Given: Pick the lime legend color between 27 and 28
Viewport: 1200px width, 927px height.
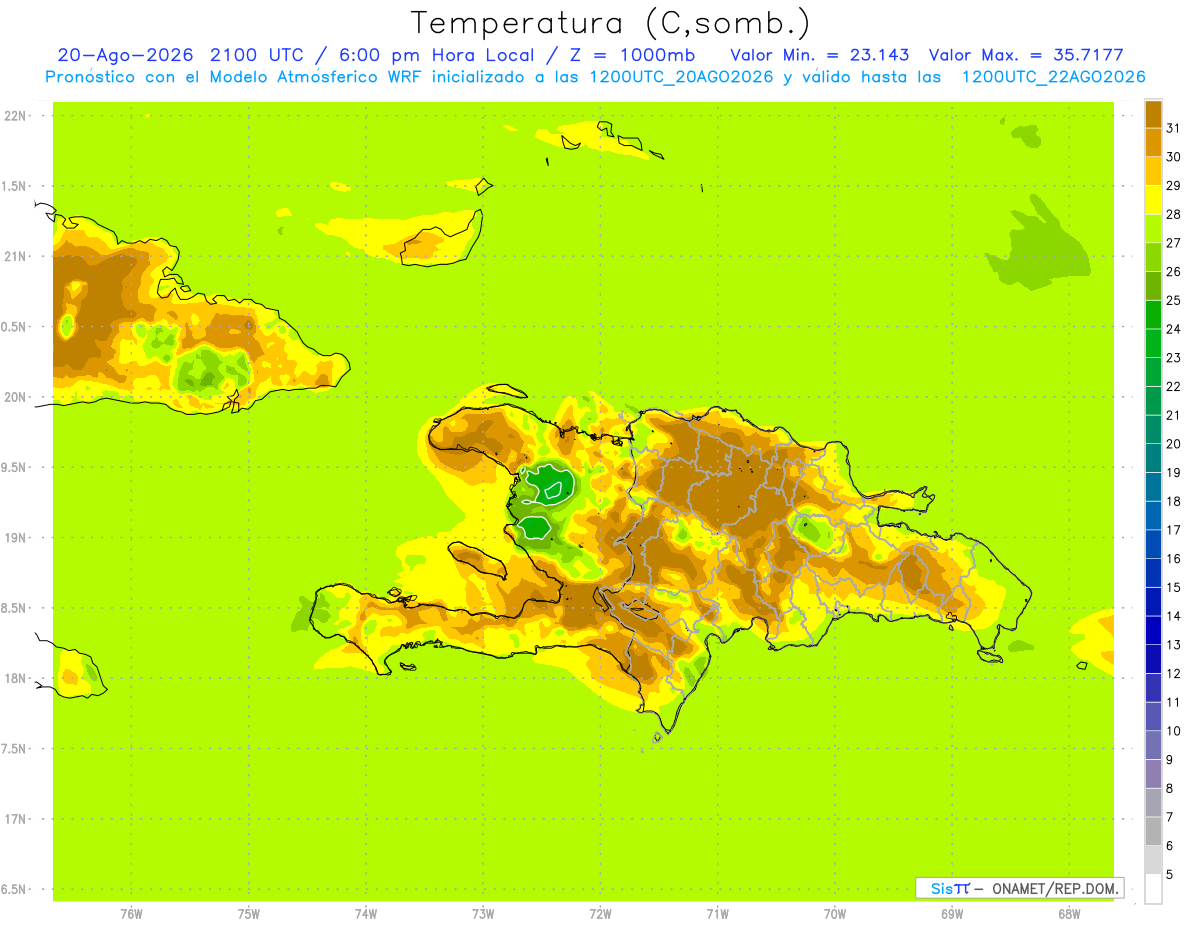Looking at the screenshot, I should 1153,229.
